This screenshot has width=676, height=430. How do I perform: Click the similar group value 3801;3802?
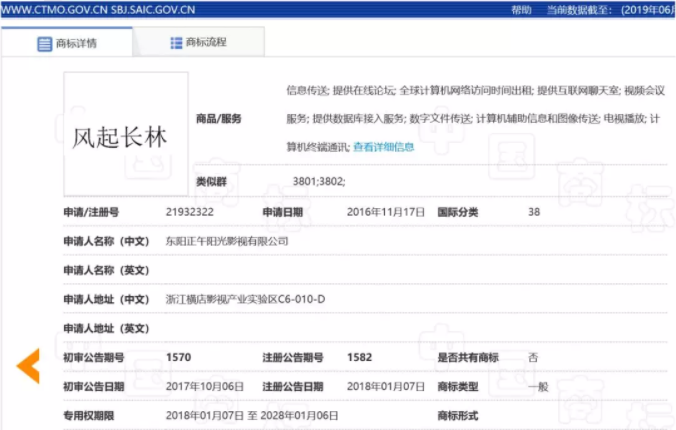pos(318,183)
